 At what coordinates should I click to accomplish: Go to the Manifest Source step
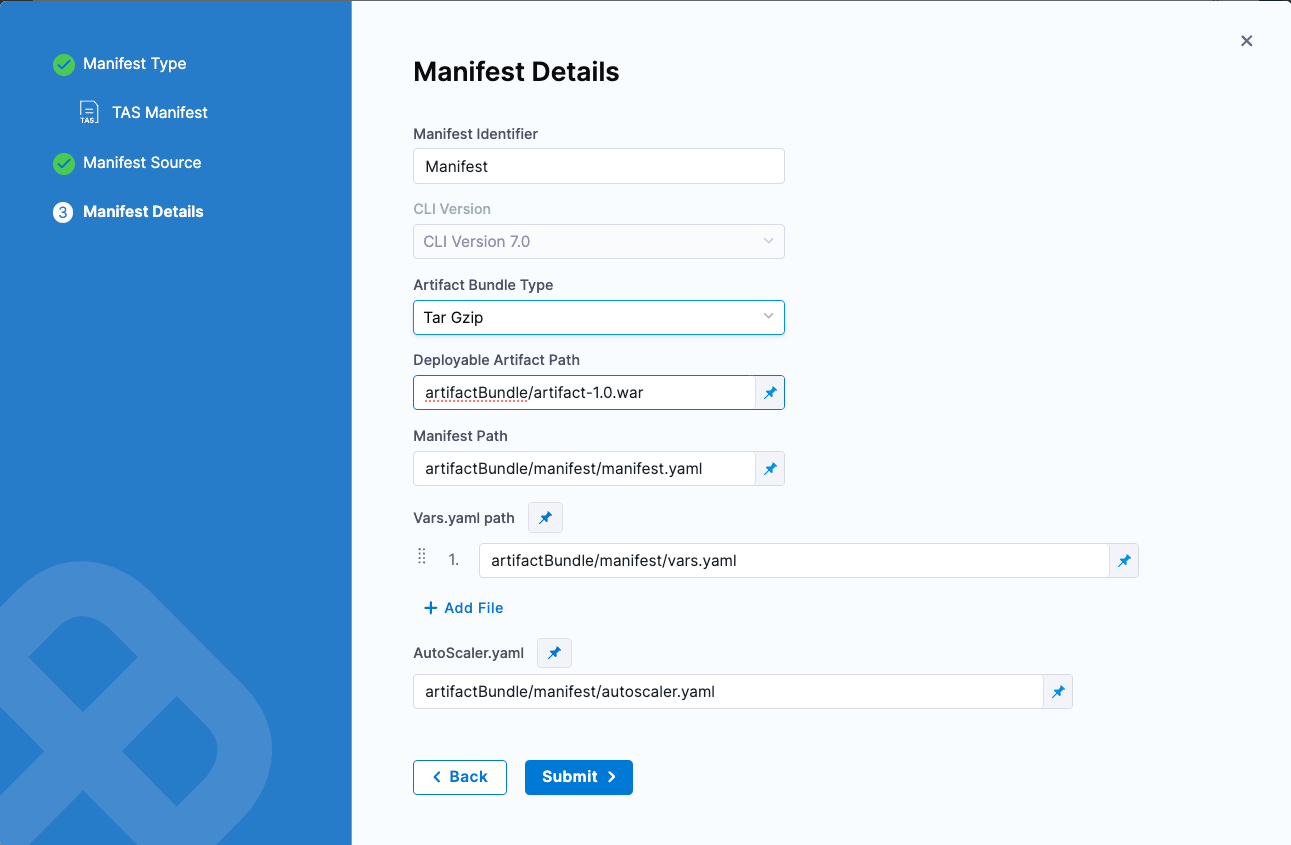[x=142, y=163]
